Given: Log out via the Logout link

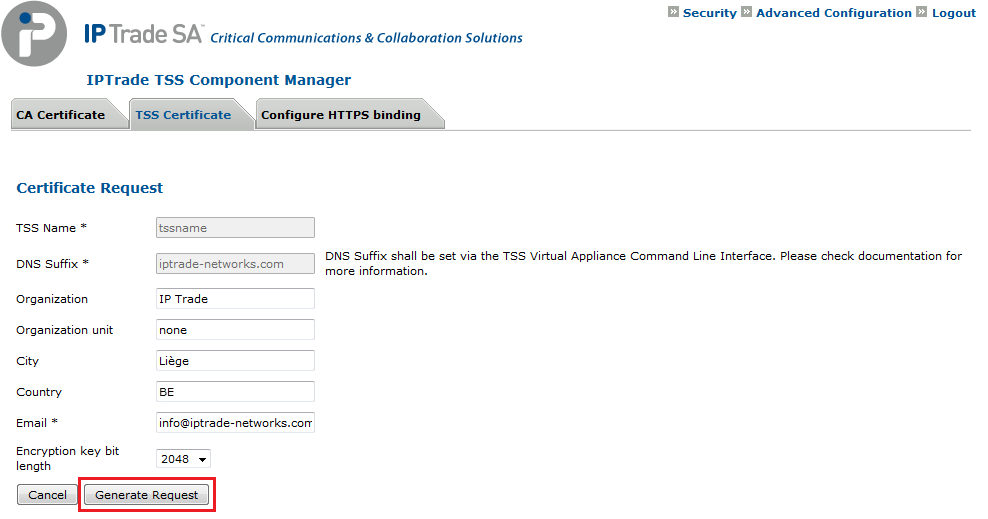Looking at the screenshot, I should (953, 13).
